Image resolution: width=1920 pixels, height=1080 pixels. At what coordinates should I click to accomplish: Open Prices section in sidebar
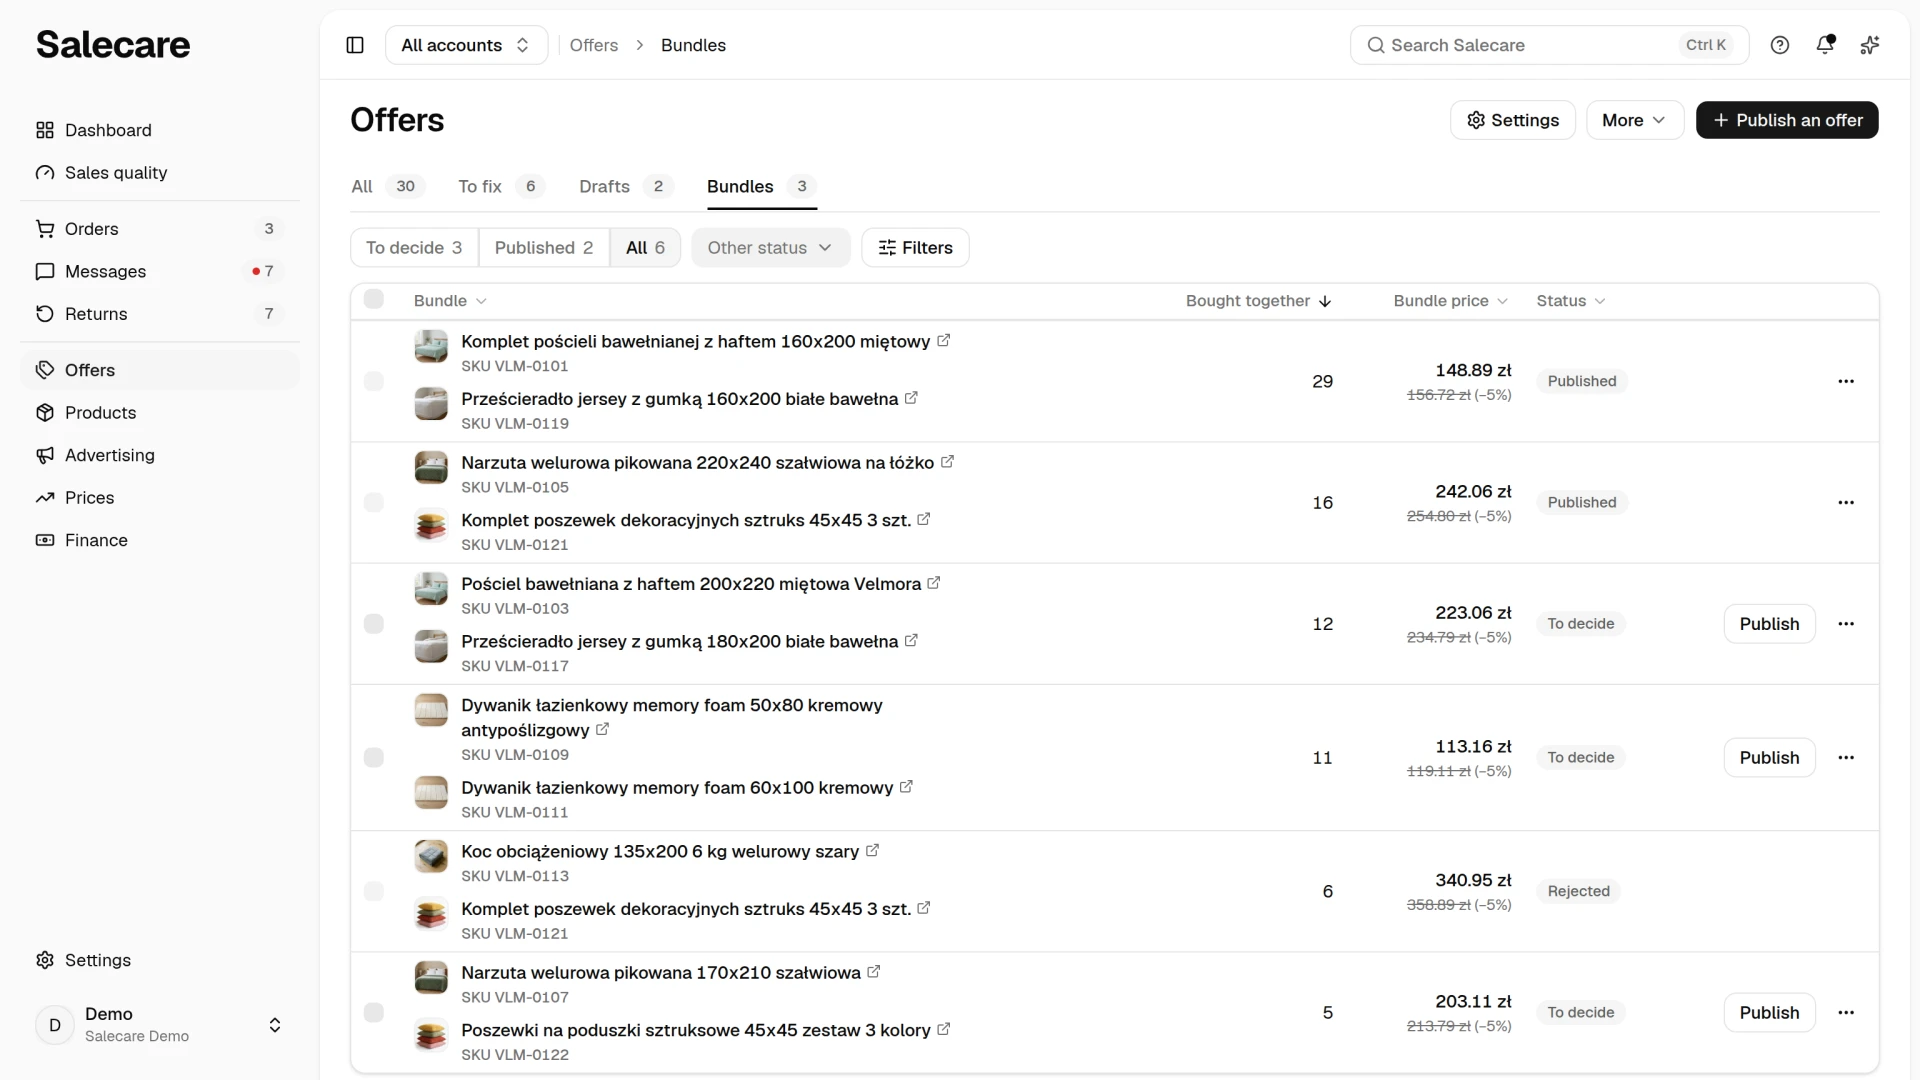(x=160, y=498)
